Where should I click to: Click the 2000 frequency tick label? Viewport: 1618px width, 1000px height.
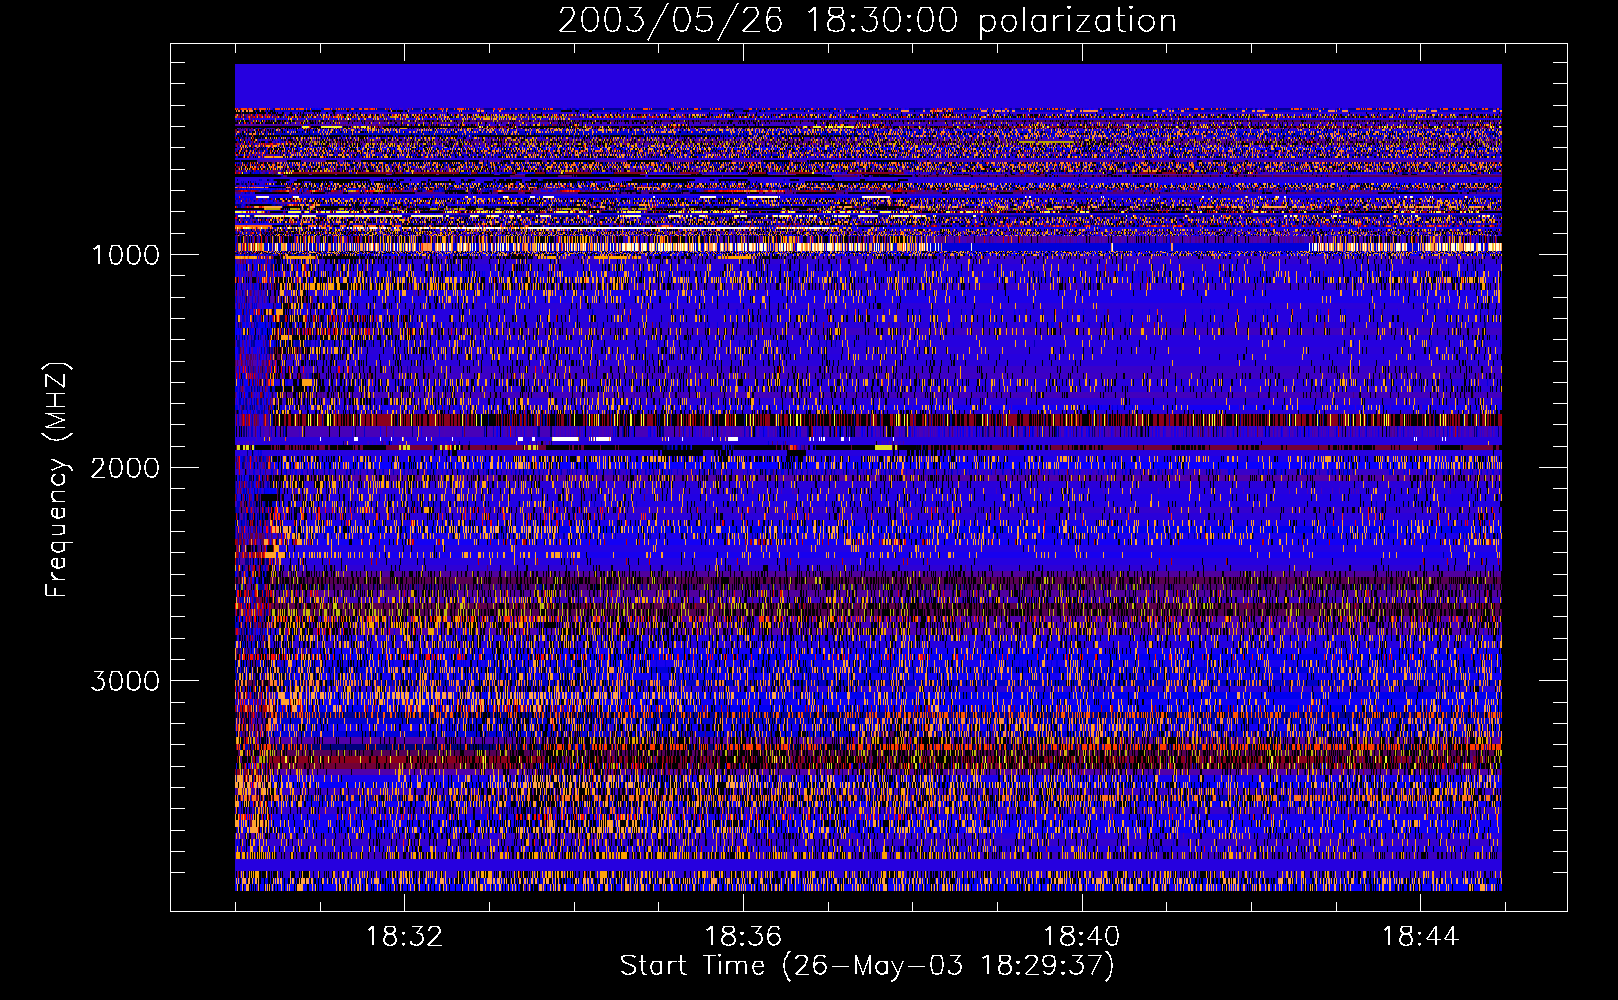[125, 468]
